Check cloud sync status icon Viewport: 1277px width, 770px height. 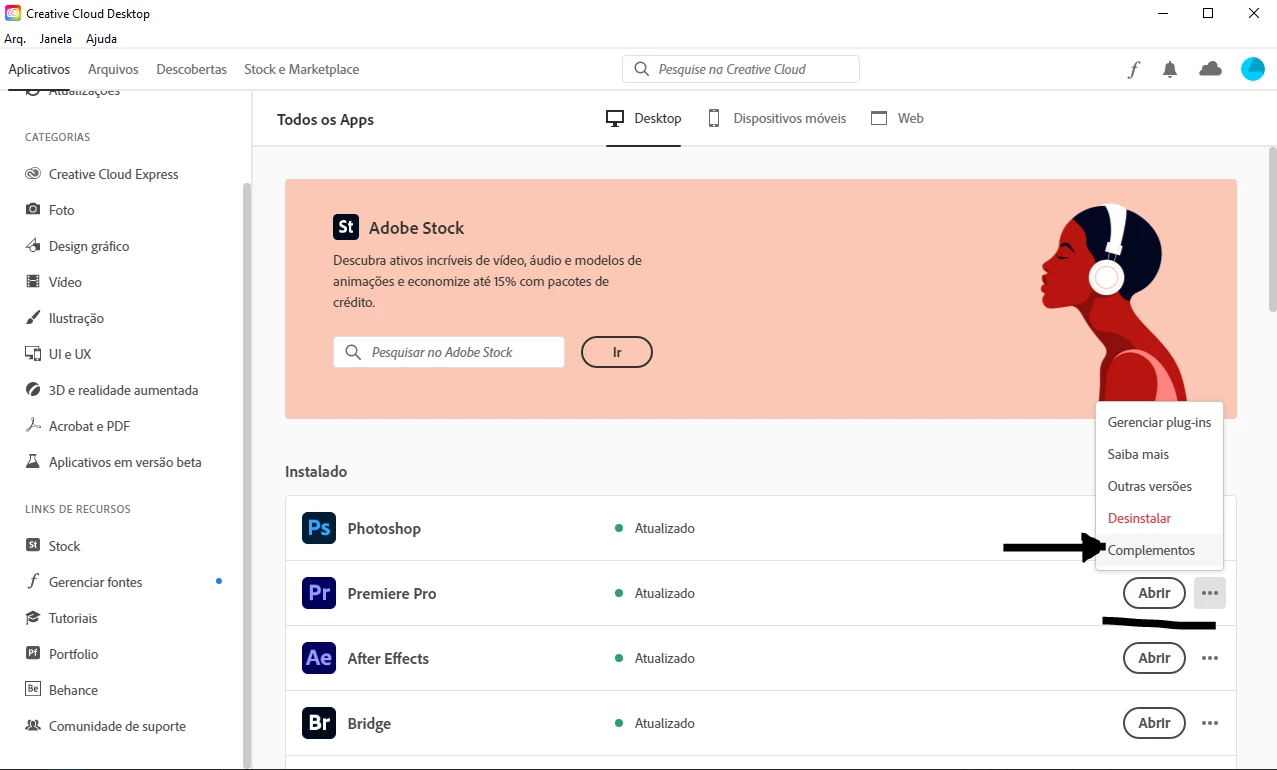[1210, 69]
